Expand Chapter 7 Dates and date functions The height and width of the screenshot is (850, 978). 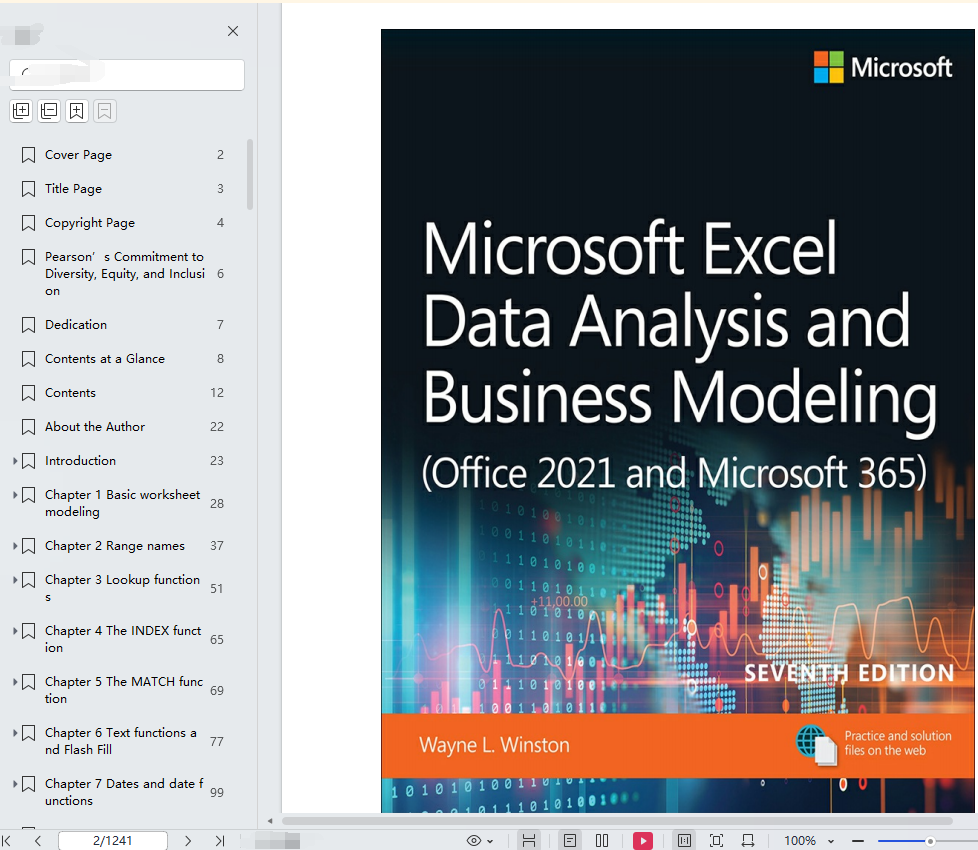15,783
